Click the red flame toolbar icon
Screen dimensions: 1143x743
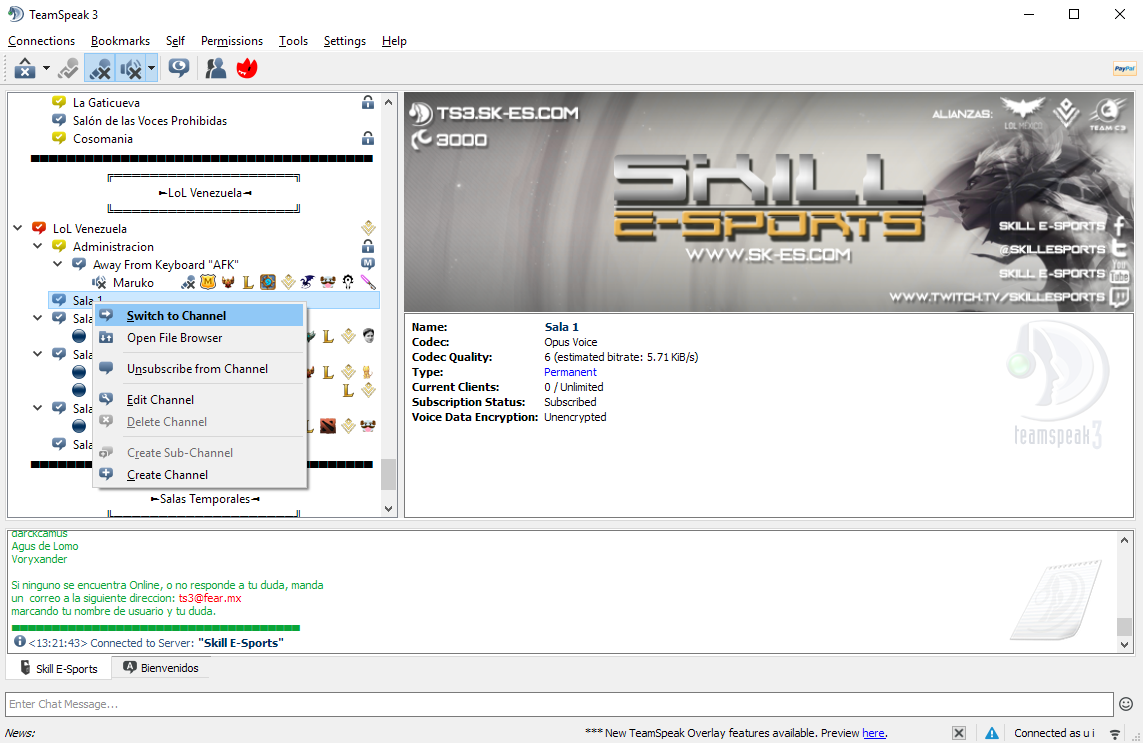pyautogui.click(x=247, y=69)
